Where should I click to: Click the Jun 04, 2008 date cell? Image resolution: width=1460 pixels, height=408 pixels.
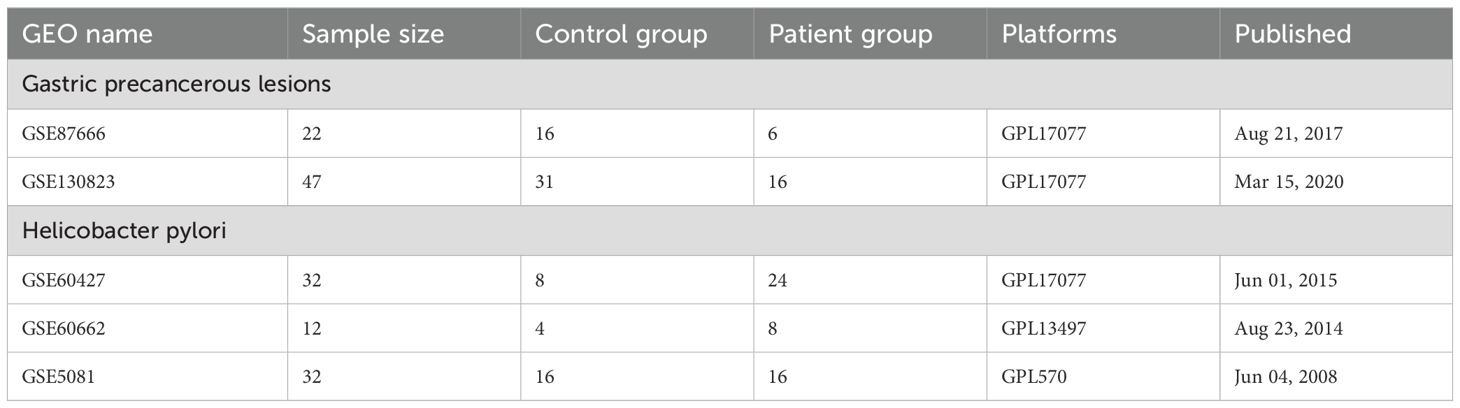click(1287, 377)
